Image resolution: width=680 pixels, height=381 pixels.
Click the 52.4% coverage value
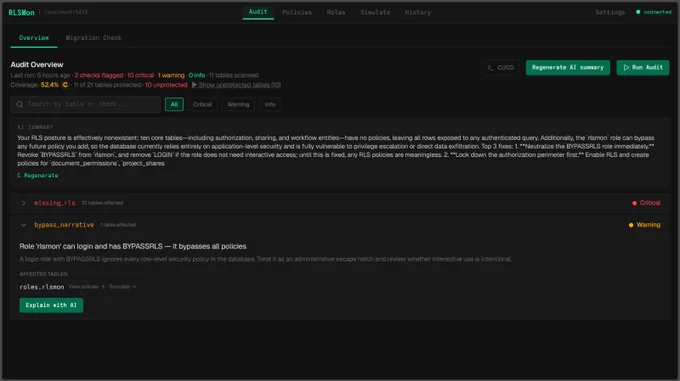tap(49, 85)
